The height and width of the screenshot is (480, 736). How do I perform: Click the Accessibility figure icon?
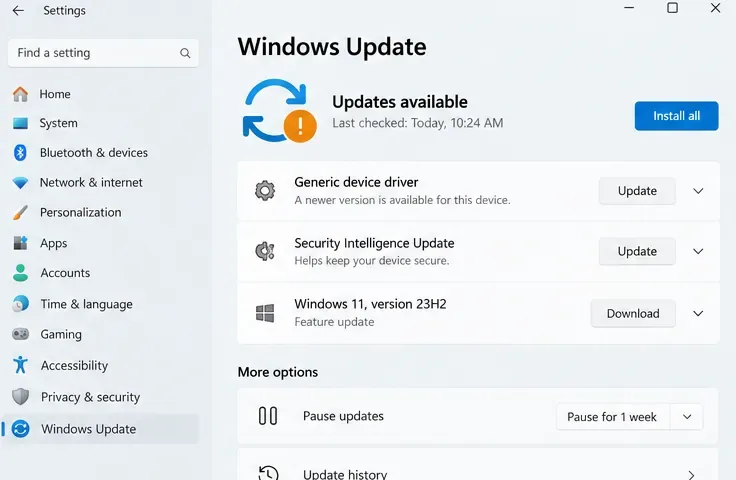[x=20, y=365]
